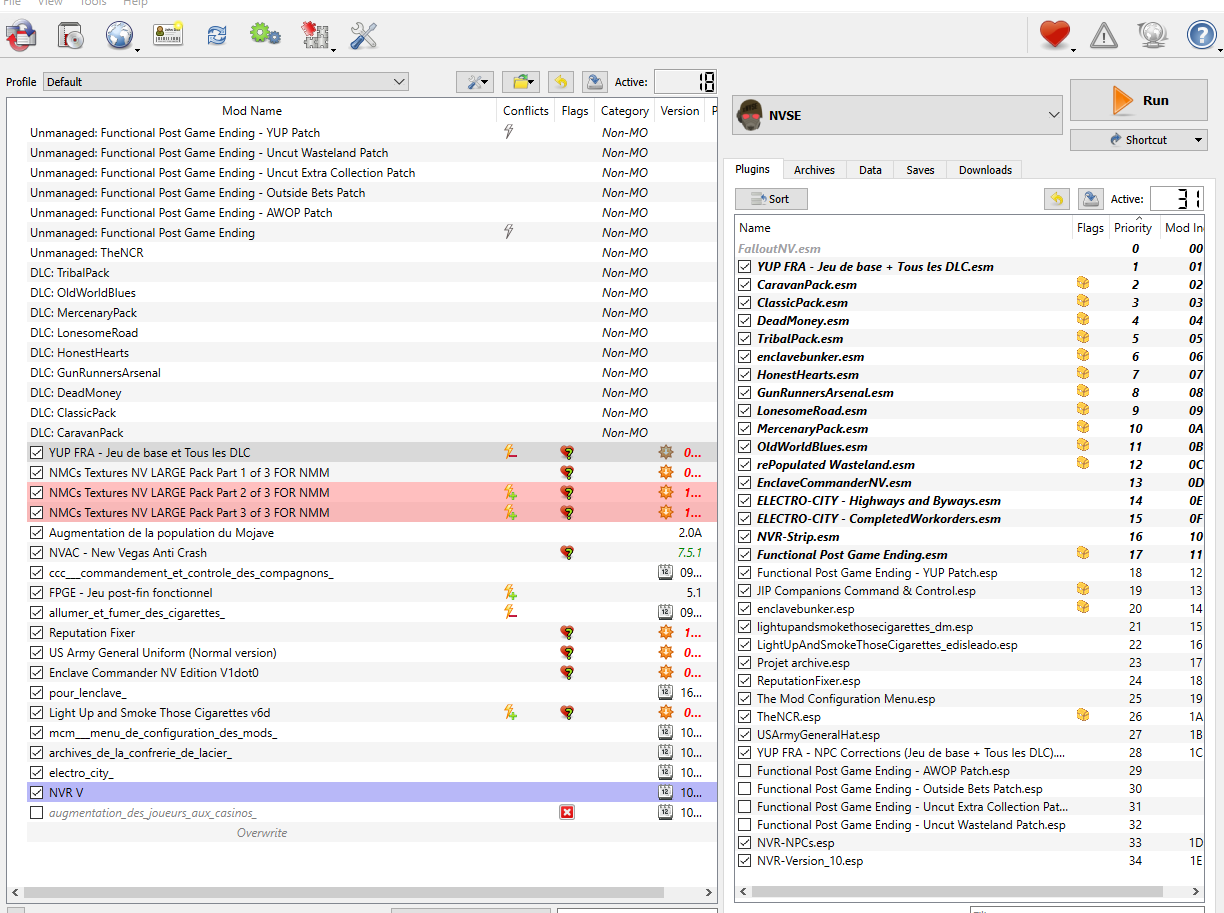Select the Overwrite row in mod list
This screenshot has height=913, width=1224.
(262, 832)
